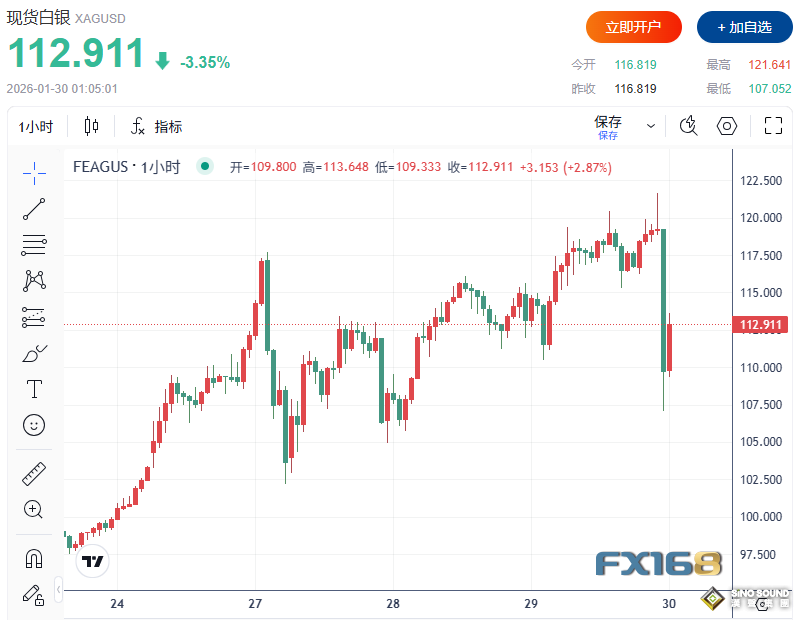Expand the save layout dropdown arrow
Image resolution: width=799 pixels, height=620 pixels.
coord(651,126)
